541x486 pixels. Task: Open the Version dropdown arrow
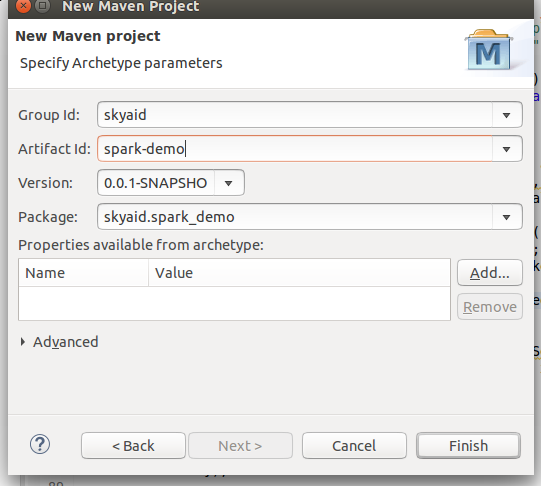[x=229, y=183]
